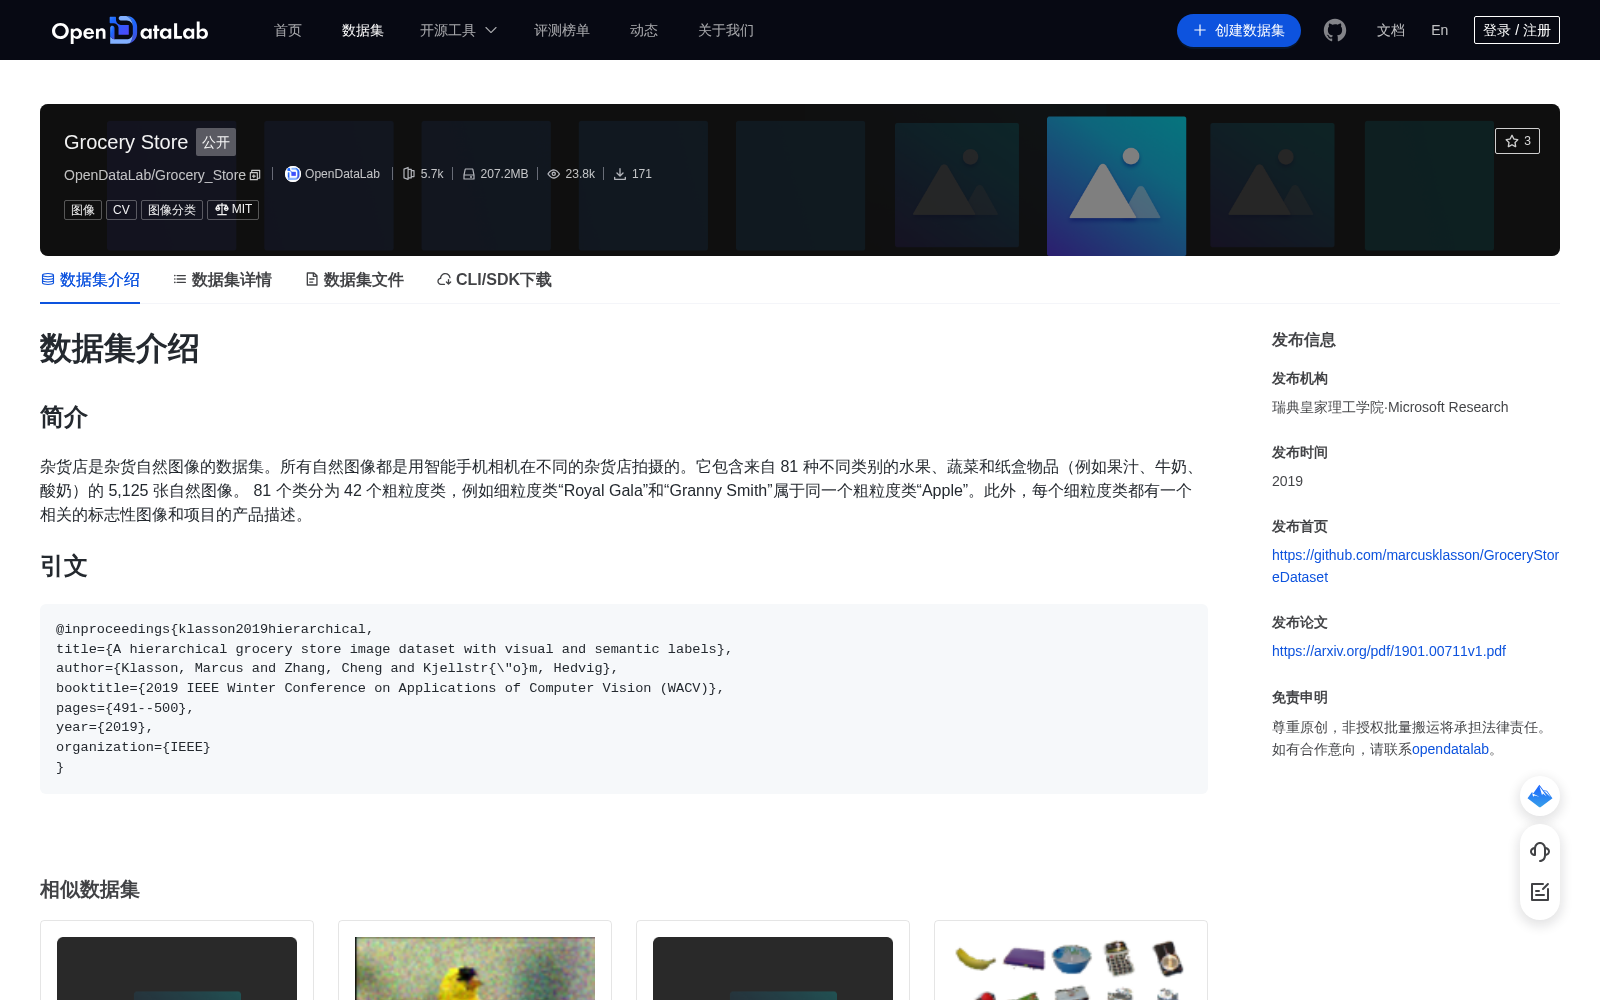The width and height of the screenshot is (1600, 1000).
Task: Click the 登录 / 注册 button
Action: pyautogui.click(x=1517, y=30)
